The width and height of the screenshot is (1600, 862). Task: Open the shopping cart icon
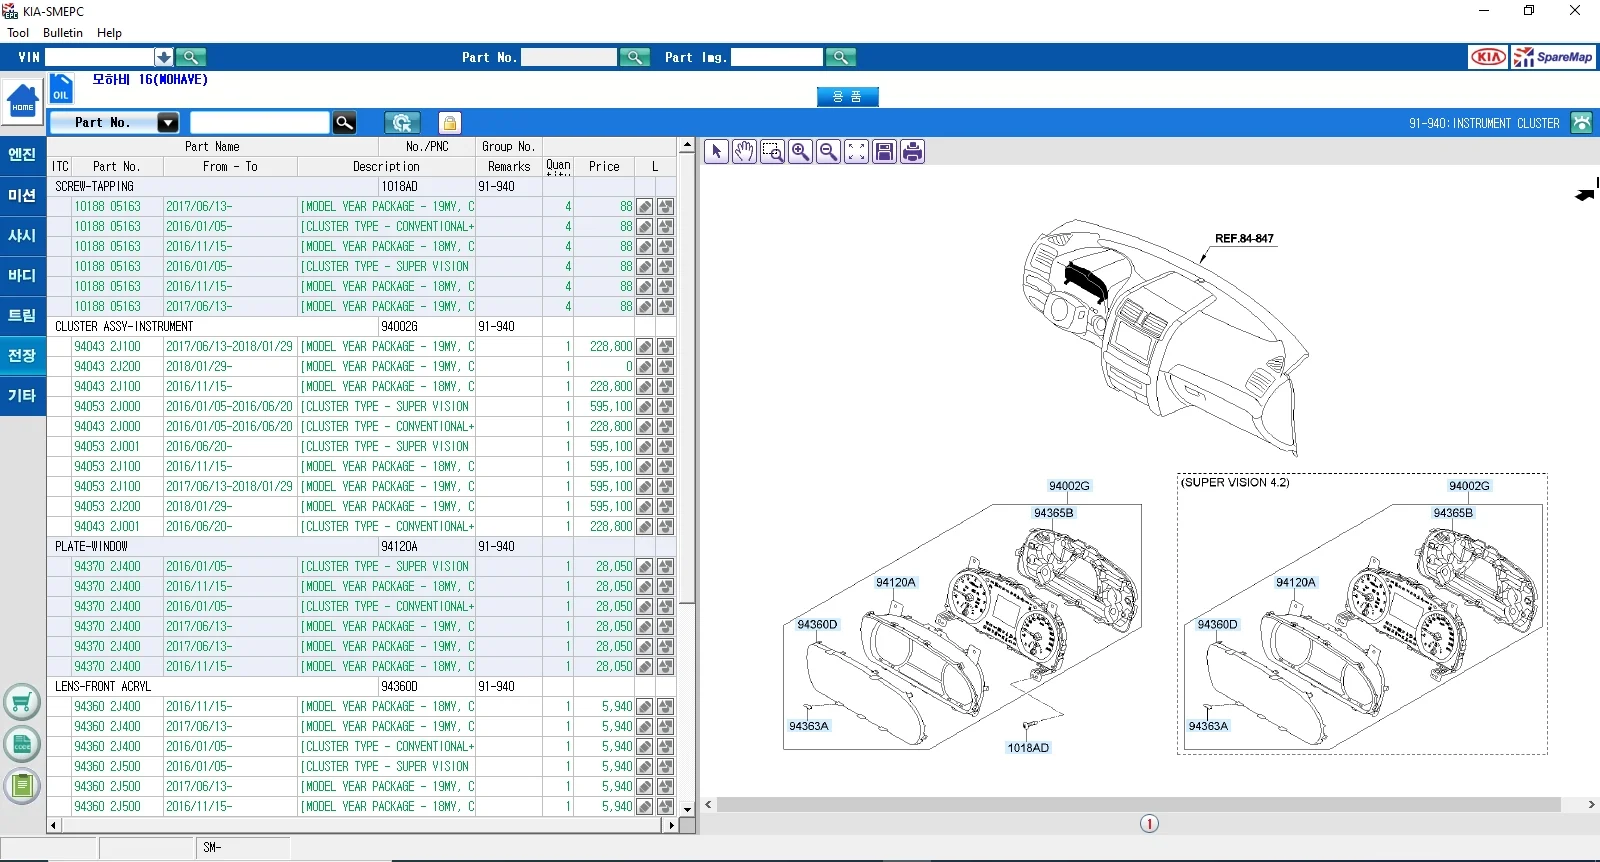[22, 703]
